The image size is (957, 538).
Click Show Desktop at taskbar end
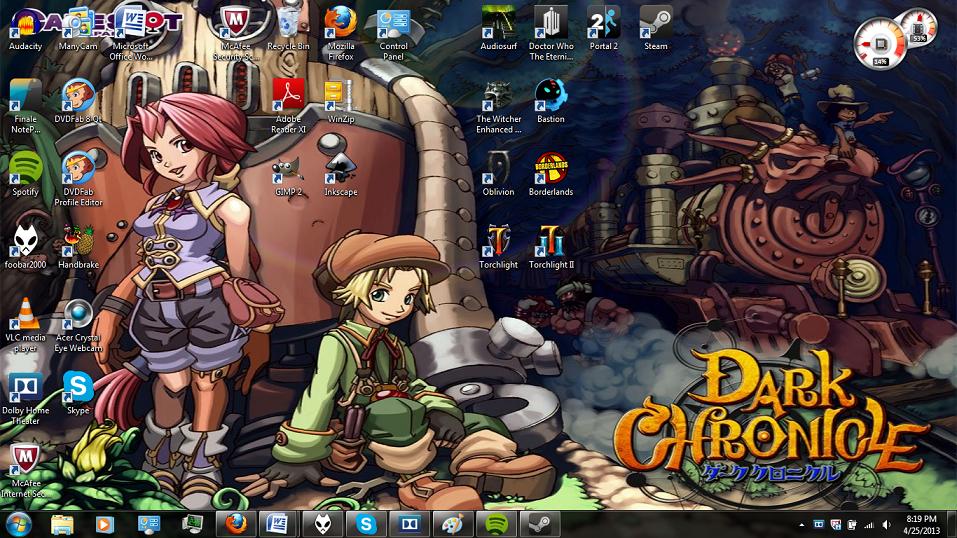pos(952,525)
